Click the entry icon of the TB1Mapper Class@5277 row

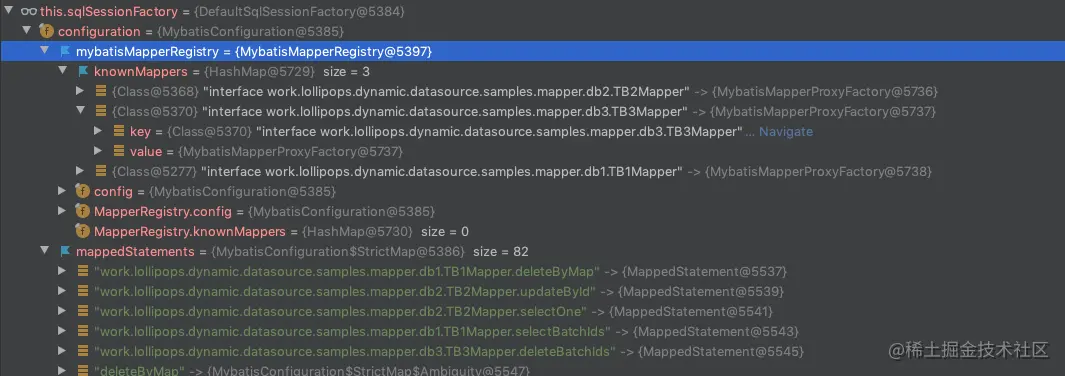pyautogui.click(x=101, y=171)
